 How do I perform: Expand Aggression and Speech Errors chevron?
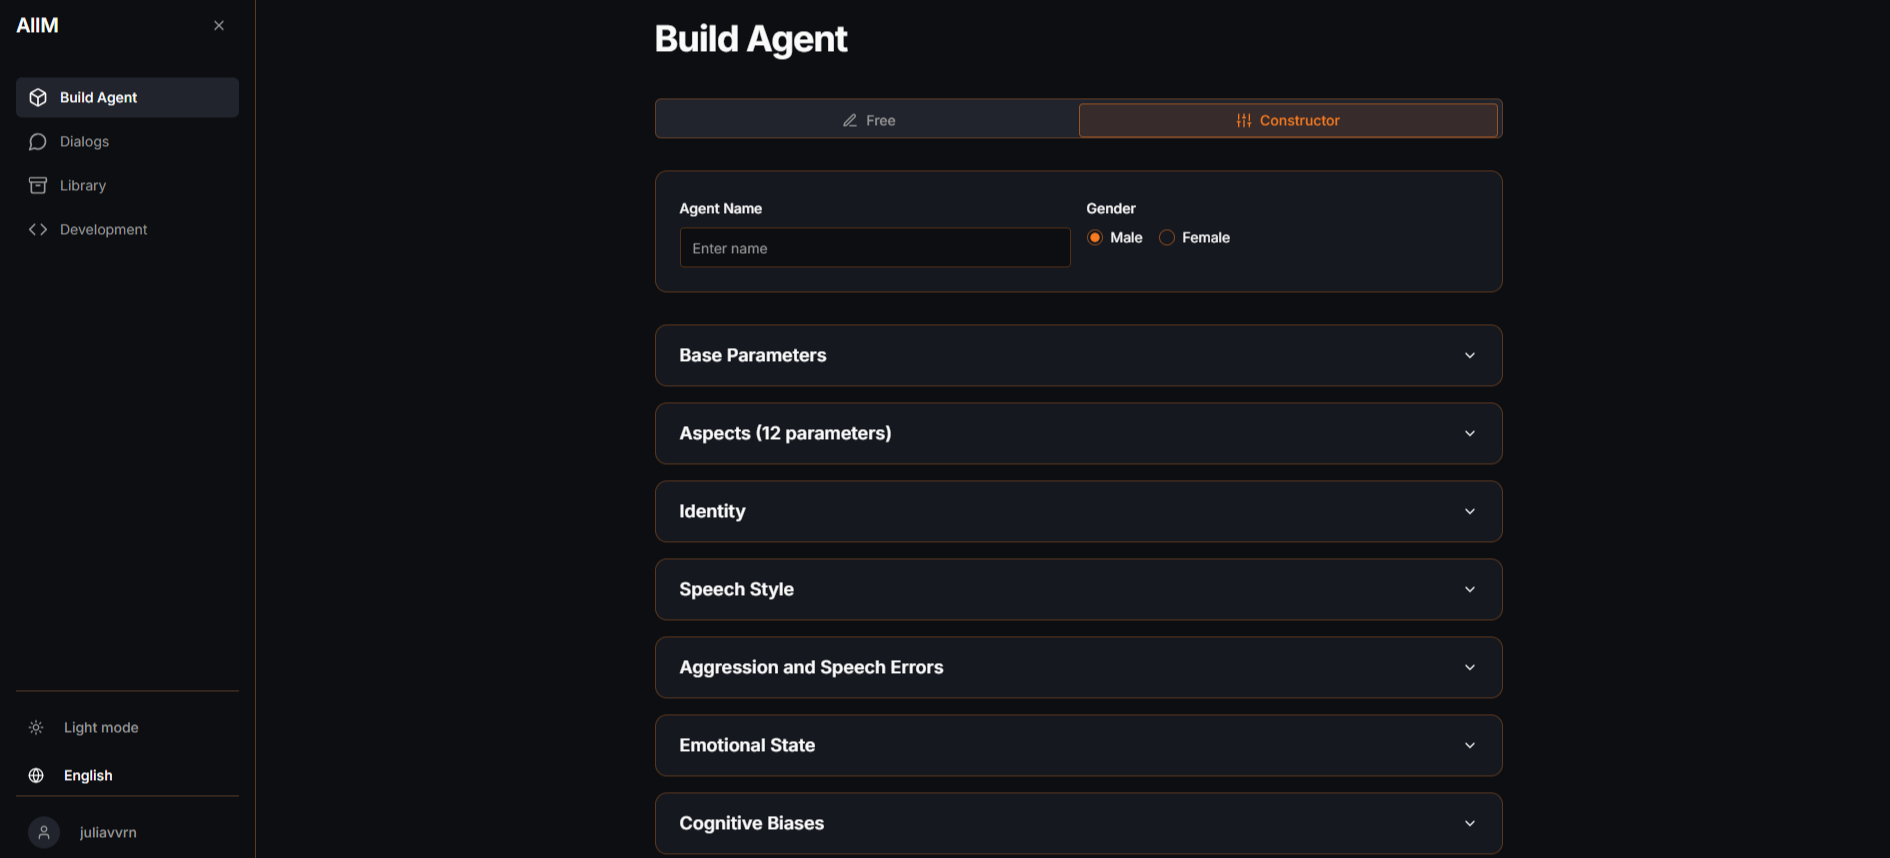click(x=1470, y=667)
